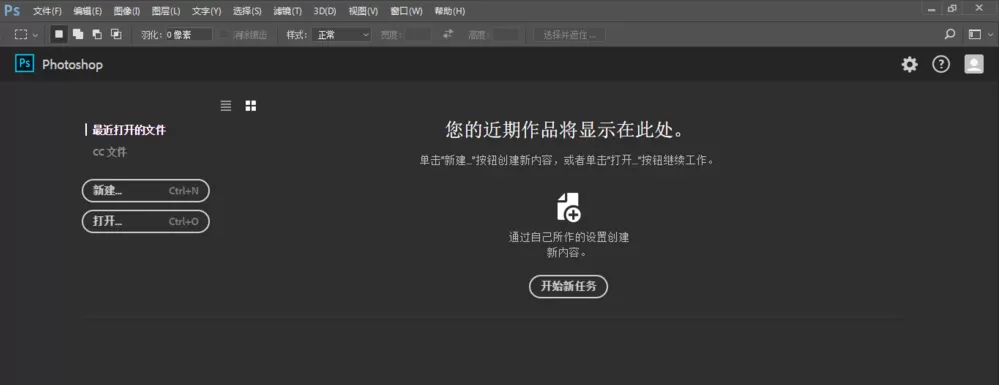
Task: Open the 选择(S) menu
Action: pyautogui.click(x=247, y=11)
